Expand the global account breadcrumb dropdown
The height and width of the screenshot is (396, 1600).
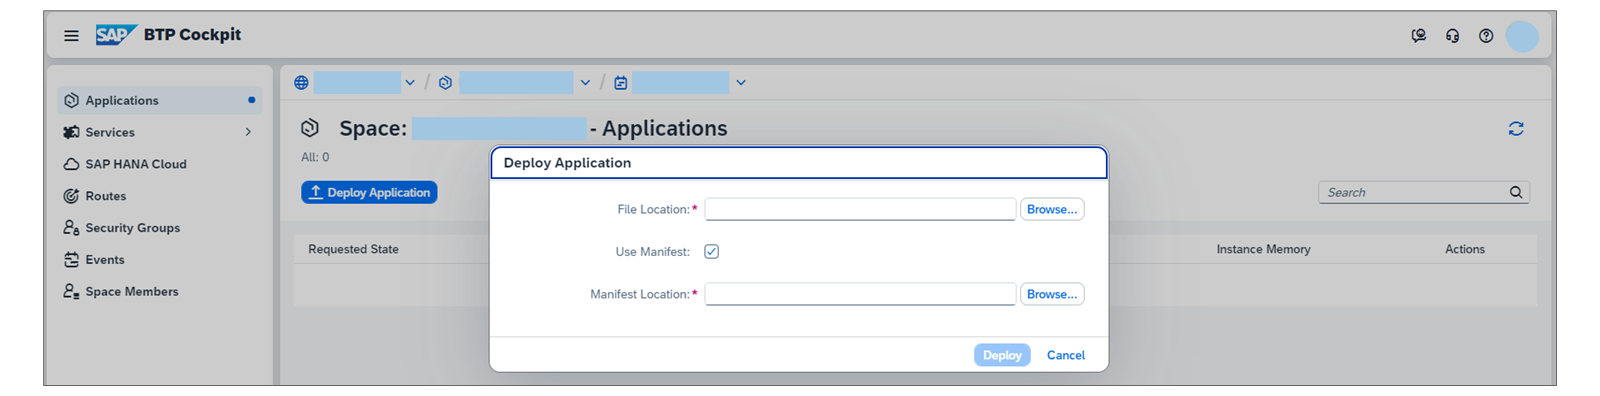410,83
